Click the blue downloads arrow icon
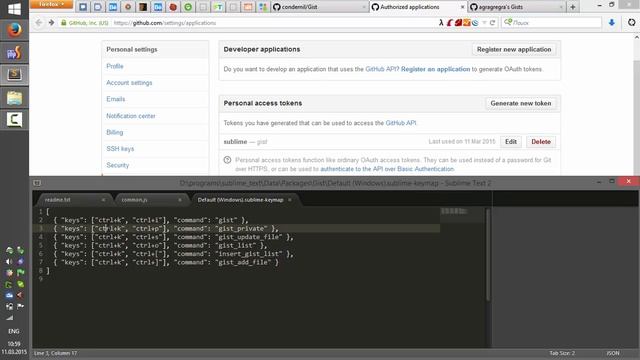The height and width of the screenshot is (360, 640). click(x=611, y=23)
